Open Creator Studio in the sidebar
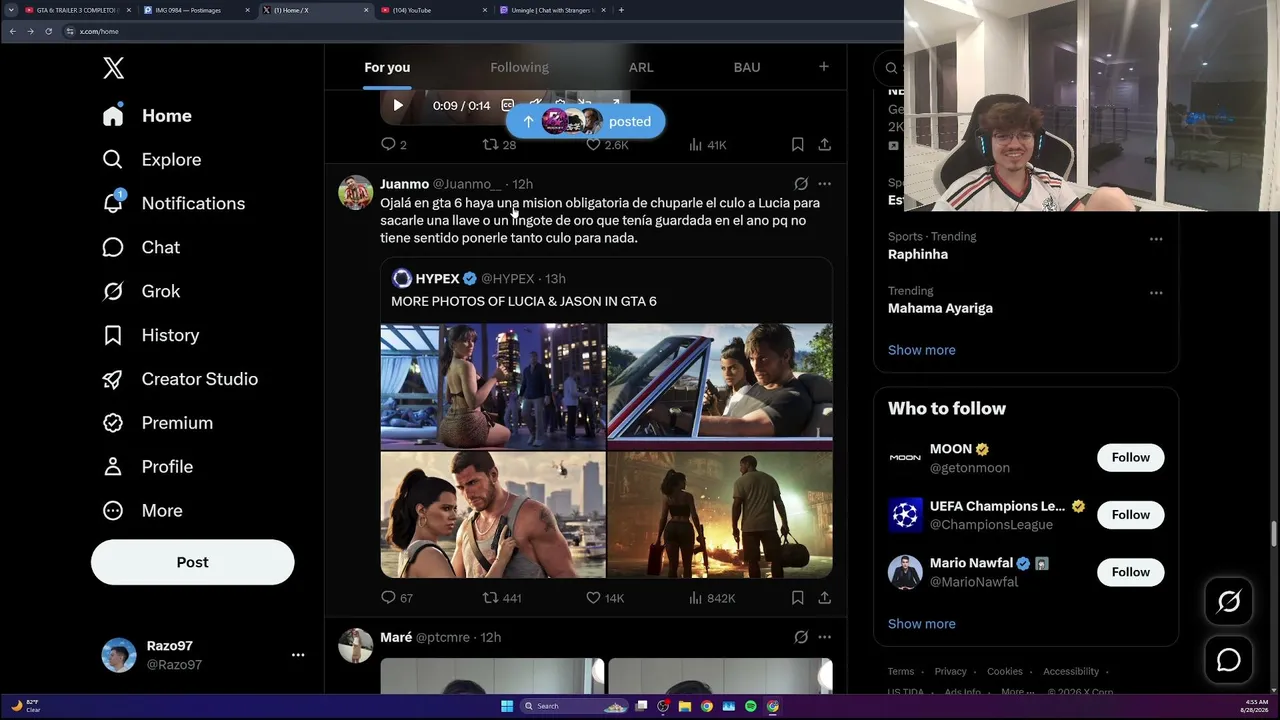This screenshot has height=720, width=1280. point(180,379)
